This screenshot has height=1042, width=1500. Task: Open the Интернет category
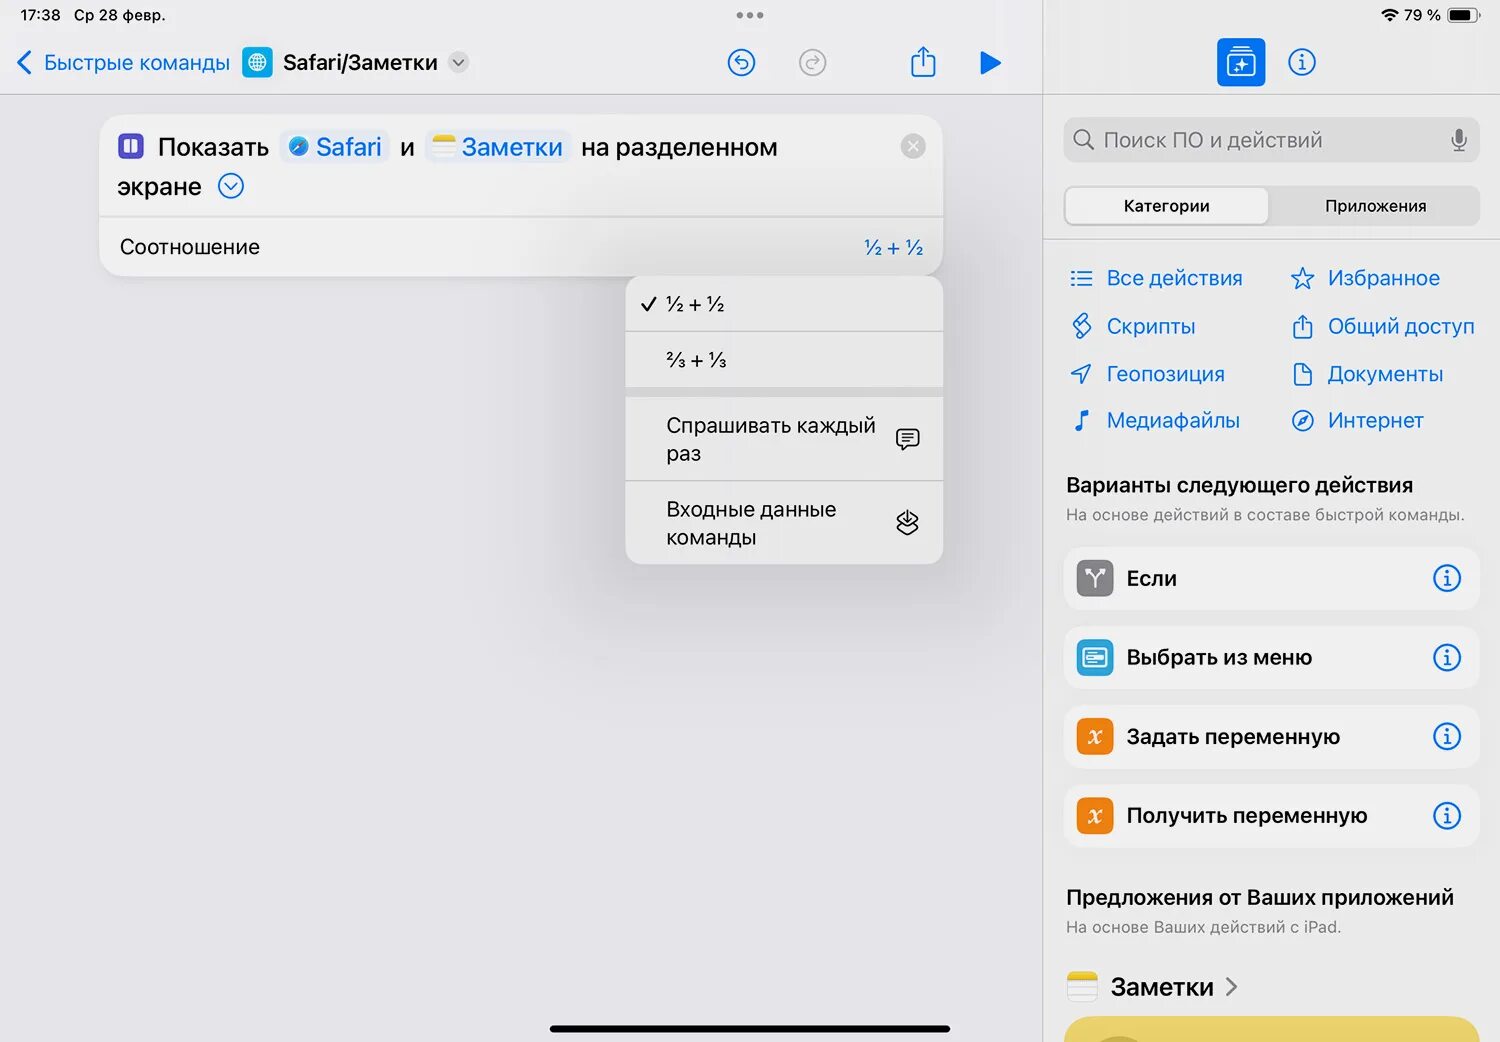1357,421
